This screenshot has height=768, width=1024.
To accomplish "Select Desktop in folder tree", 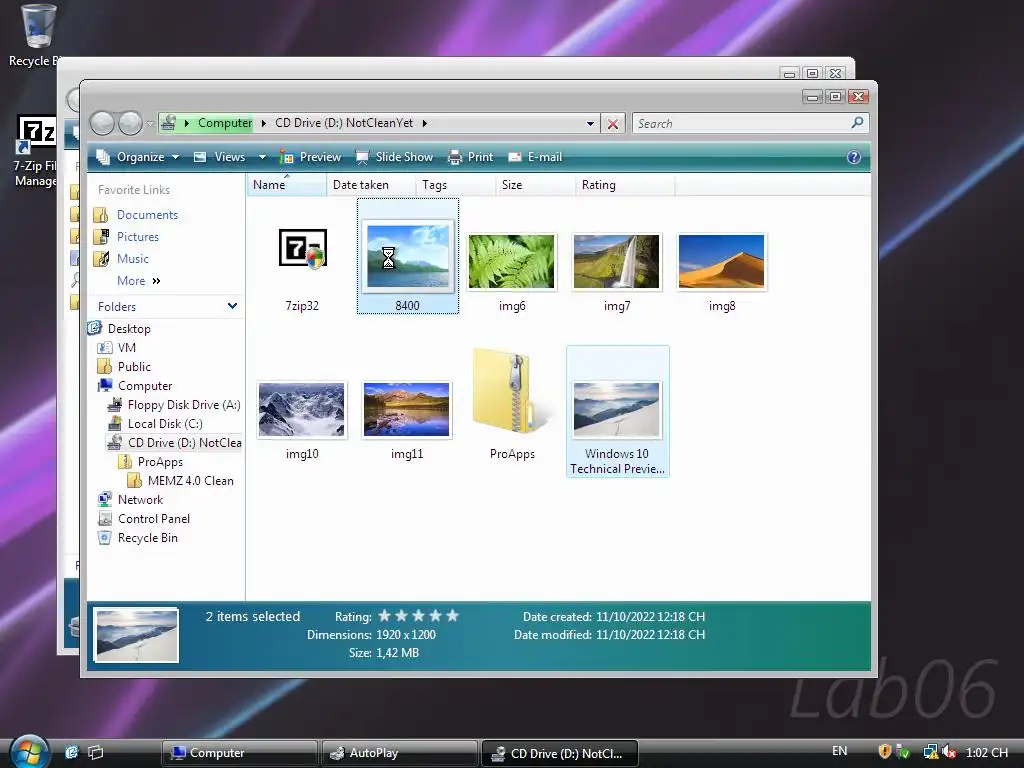I will point(129,328).
